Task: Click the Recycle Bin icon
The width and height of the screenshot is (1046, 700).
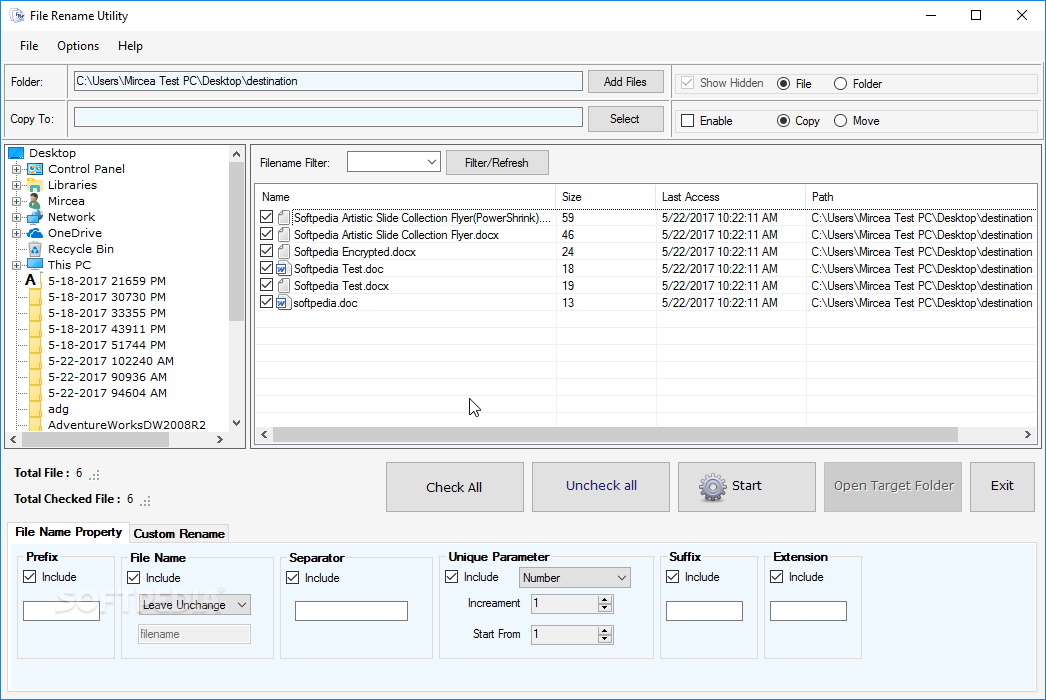Action: pos(35,249)
